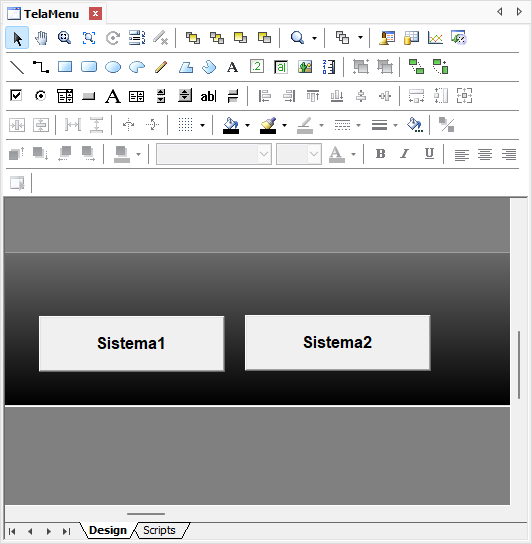
Task: Activate the hand pan tool
Action: coord(41,38)
